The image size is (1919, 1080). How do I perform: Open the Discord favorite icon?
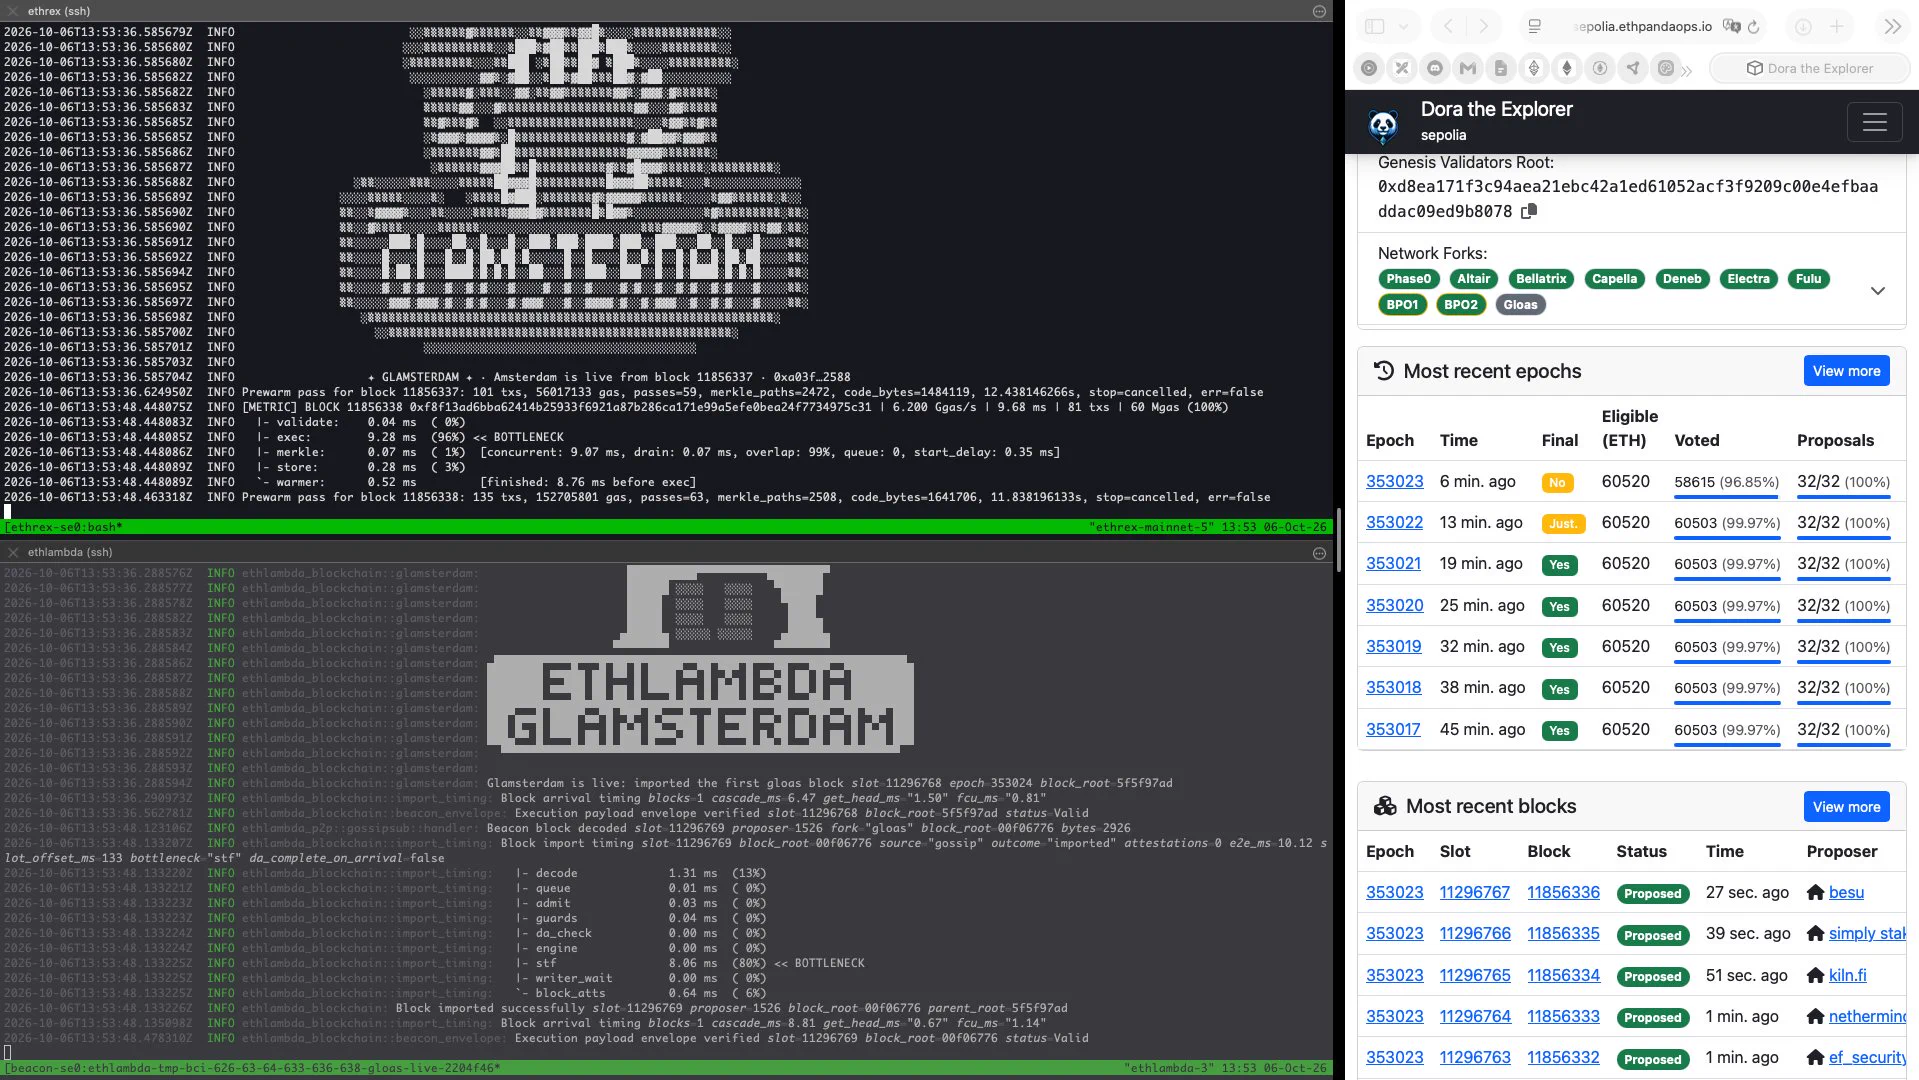click(1435, 68)
